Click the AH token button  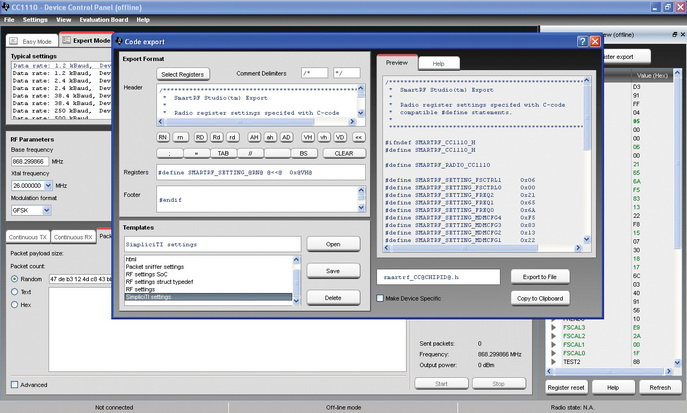(x=254, y=137)
